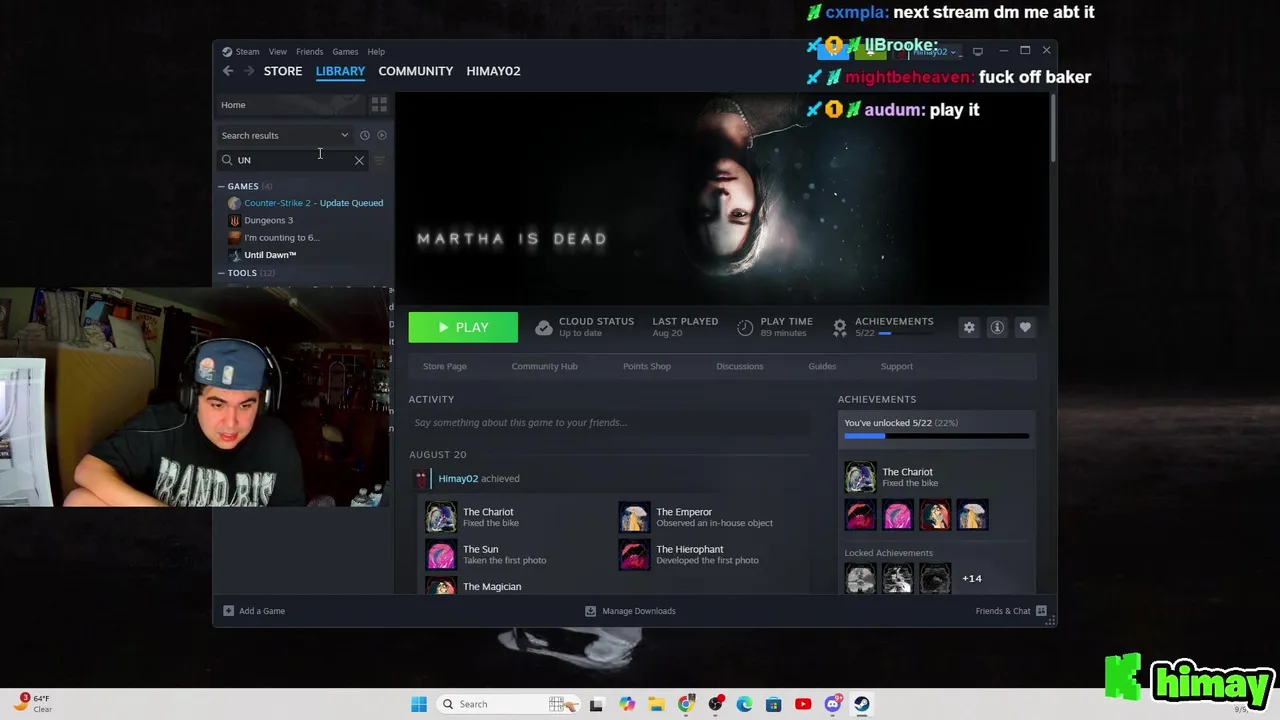Viewport: 1280px width, 720px height.
Task: Show the +14 remaining locked achievements
Action: tap(972, 578)
